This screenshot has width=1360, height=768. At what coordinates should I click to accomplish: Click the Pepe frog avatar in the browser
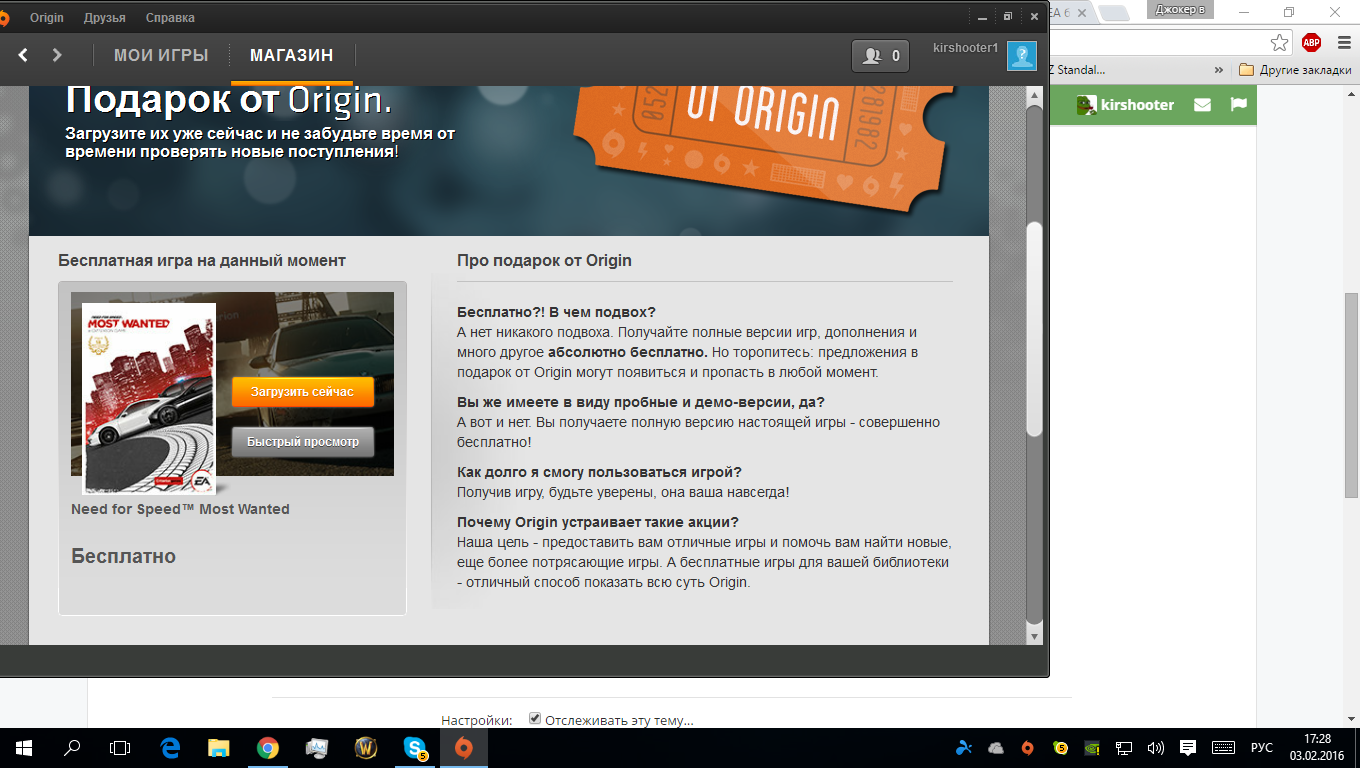[1086, 105]
